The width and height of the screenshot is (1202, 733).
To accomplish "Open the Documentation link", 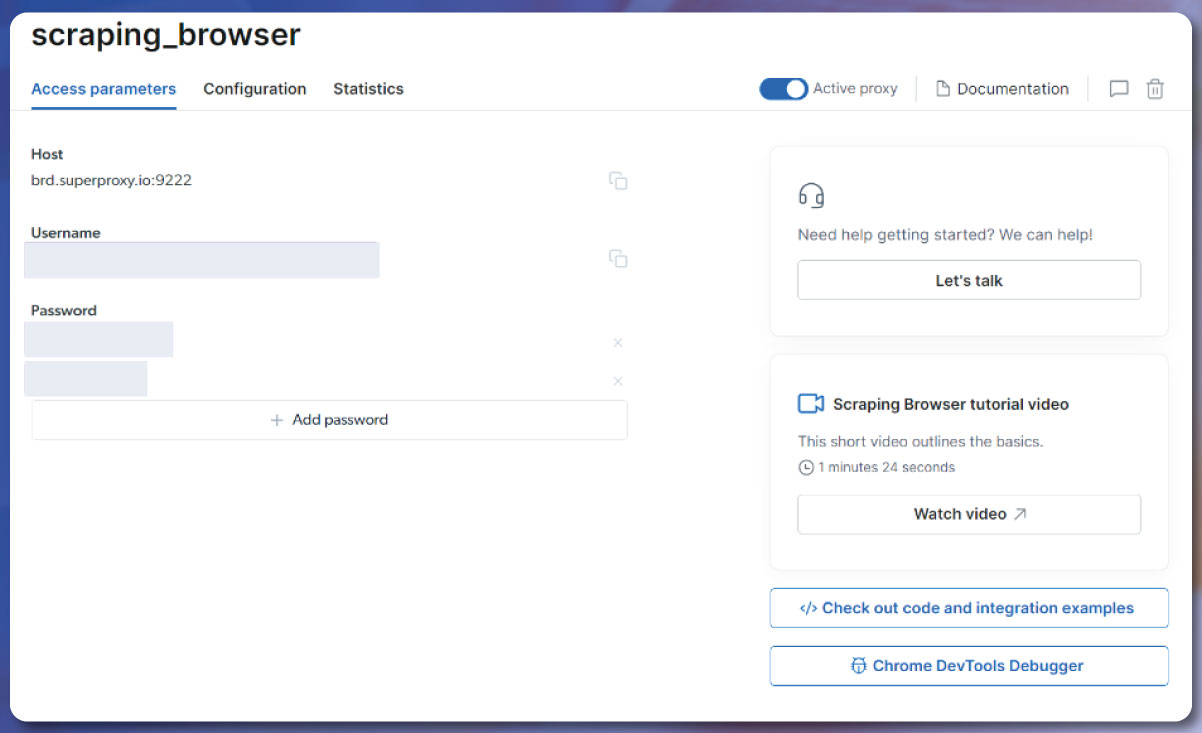I will pyautogui.click(x=1002, y=89).
